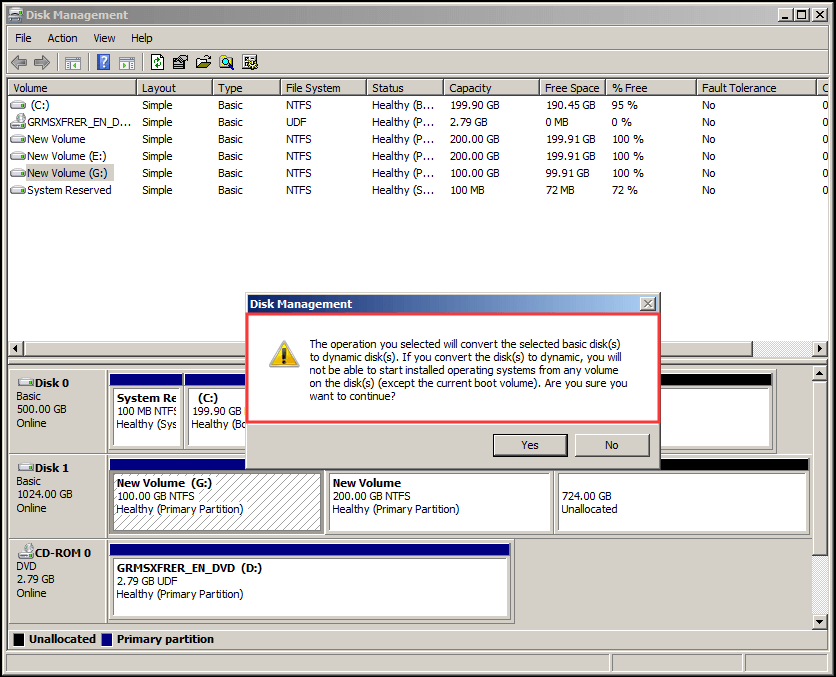Minimize the Disk Management window

[785, 14]
